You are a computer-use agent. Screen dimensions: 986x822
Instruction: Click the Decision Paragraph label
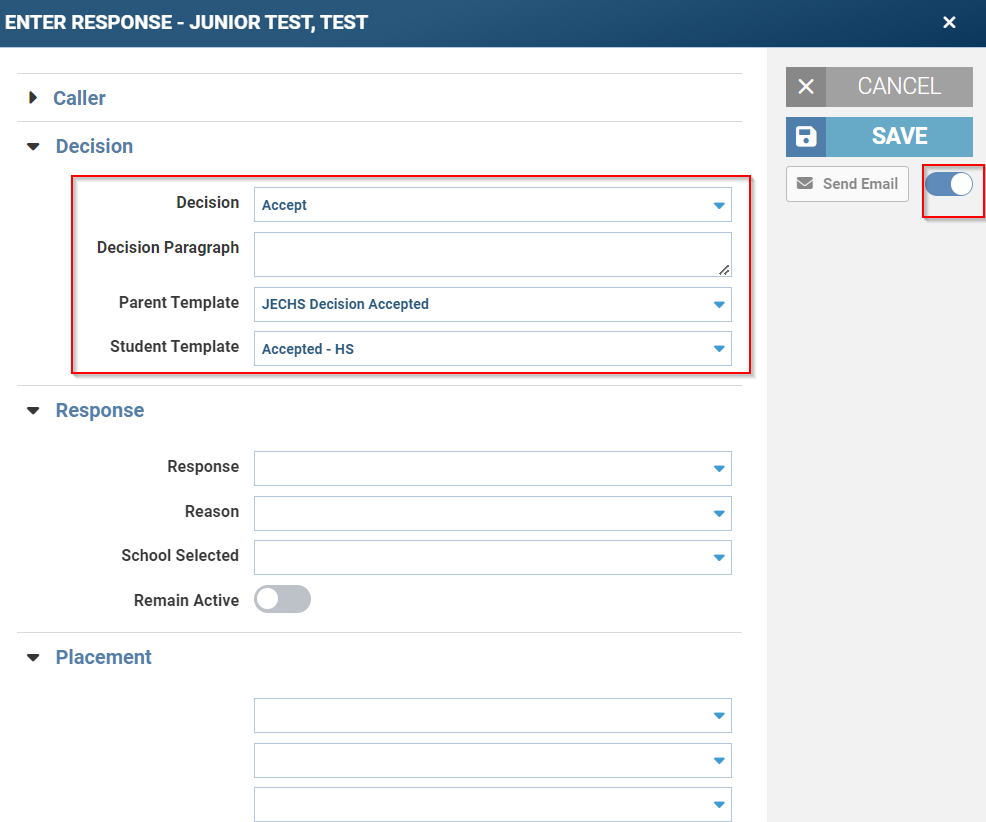pos(168,248)
